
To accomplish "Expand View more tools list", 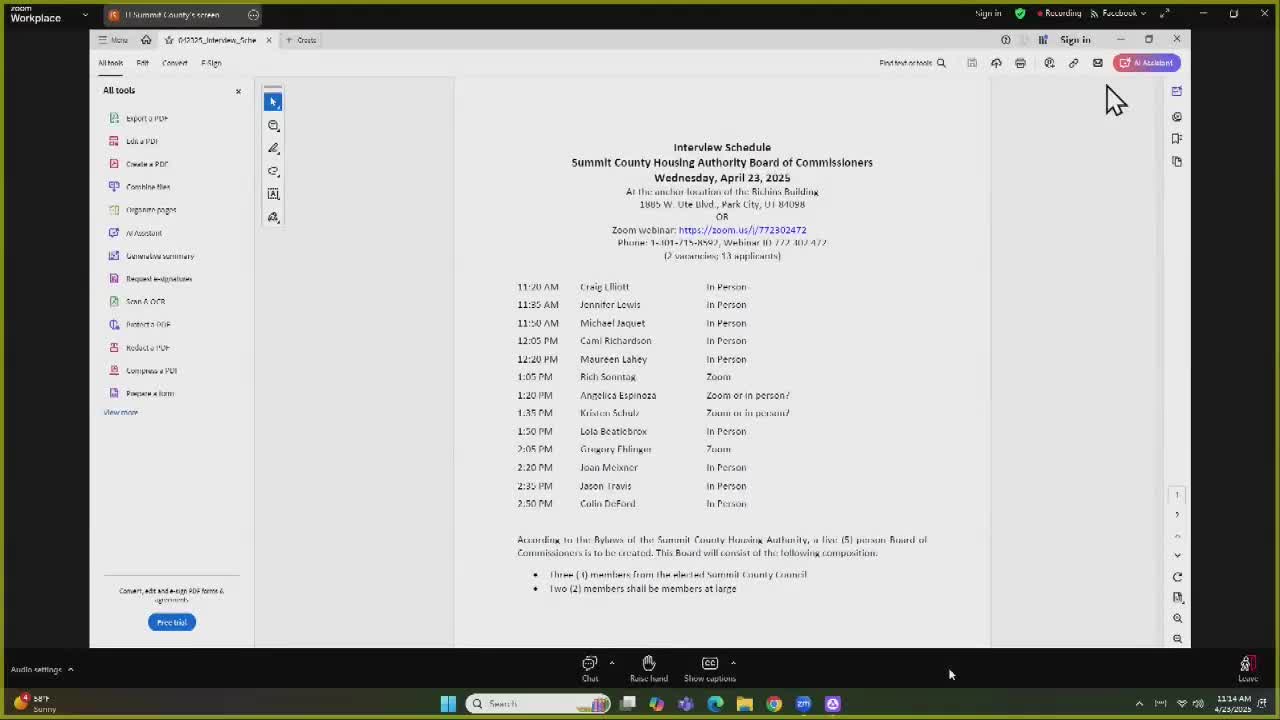I will [x=121, y=412].
